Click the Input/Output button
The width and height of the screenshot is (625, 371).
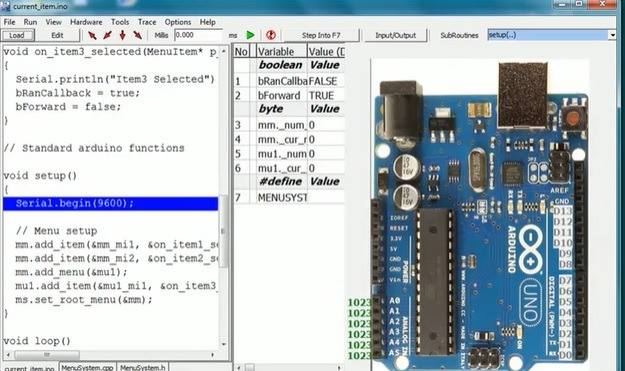click(x=395, y=35)
